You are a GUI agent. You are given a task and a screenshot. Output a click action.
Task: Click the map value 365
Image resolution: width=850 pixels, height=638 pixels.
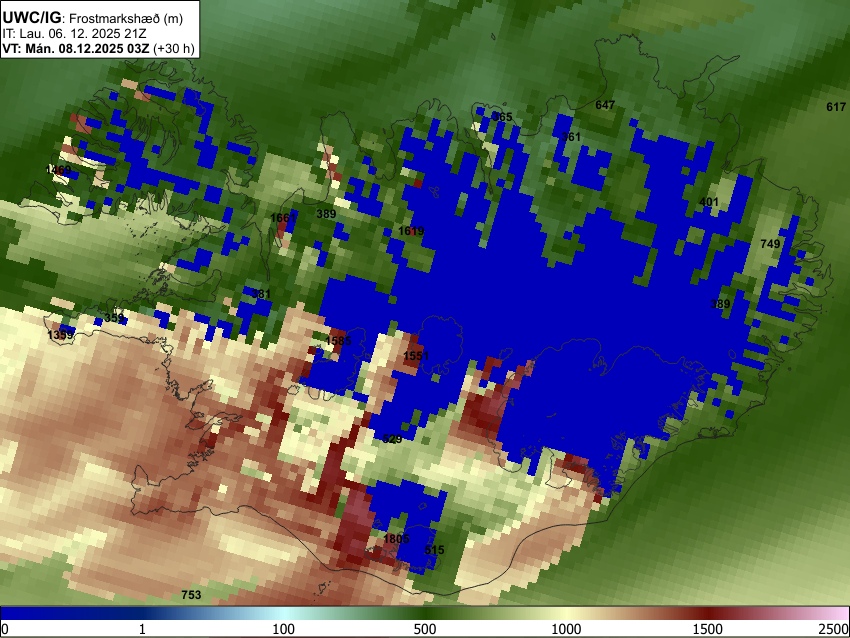(503, 117)
